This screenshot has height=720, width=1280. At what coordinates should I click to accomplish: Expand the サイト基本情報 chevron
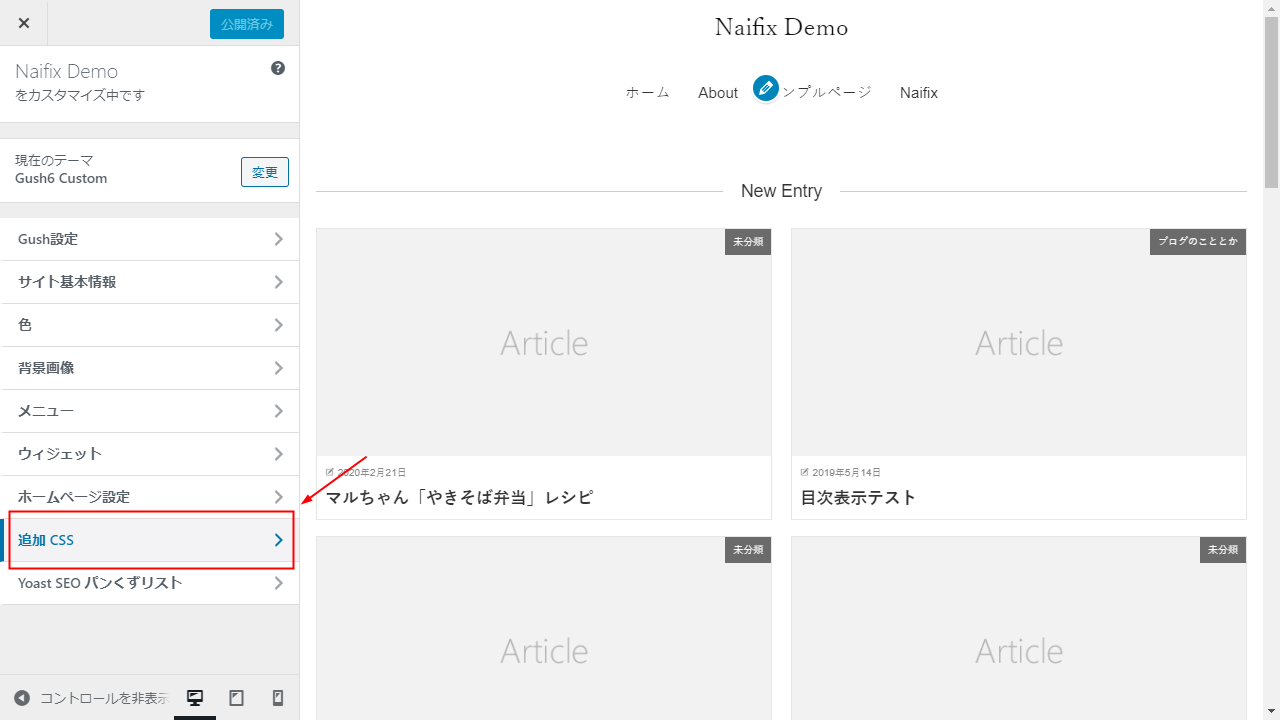click(278, 282)
